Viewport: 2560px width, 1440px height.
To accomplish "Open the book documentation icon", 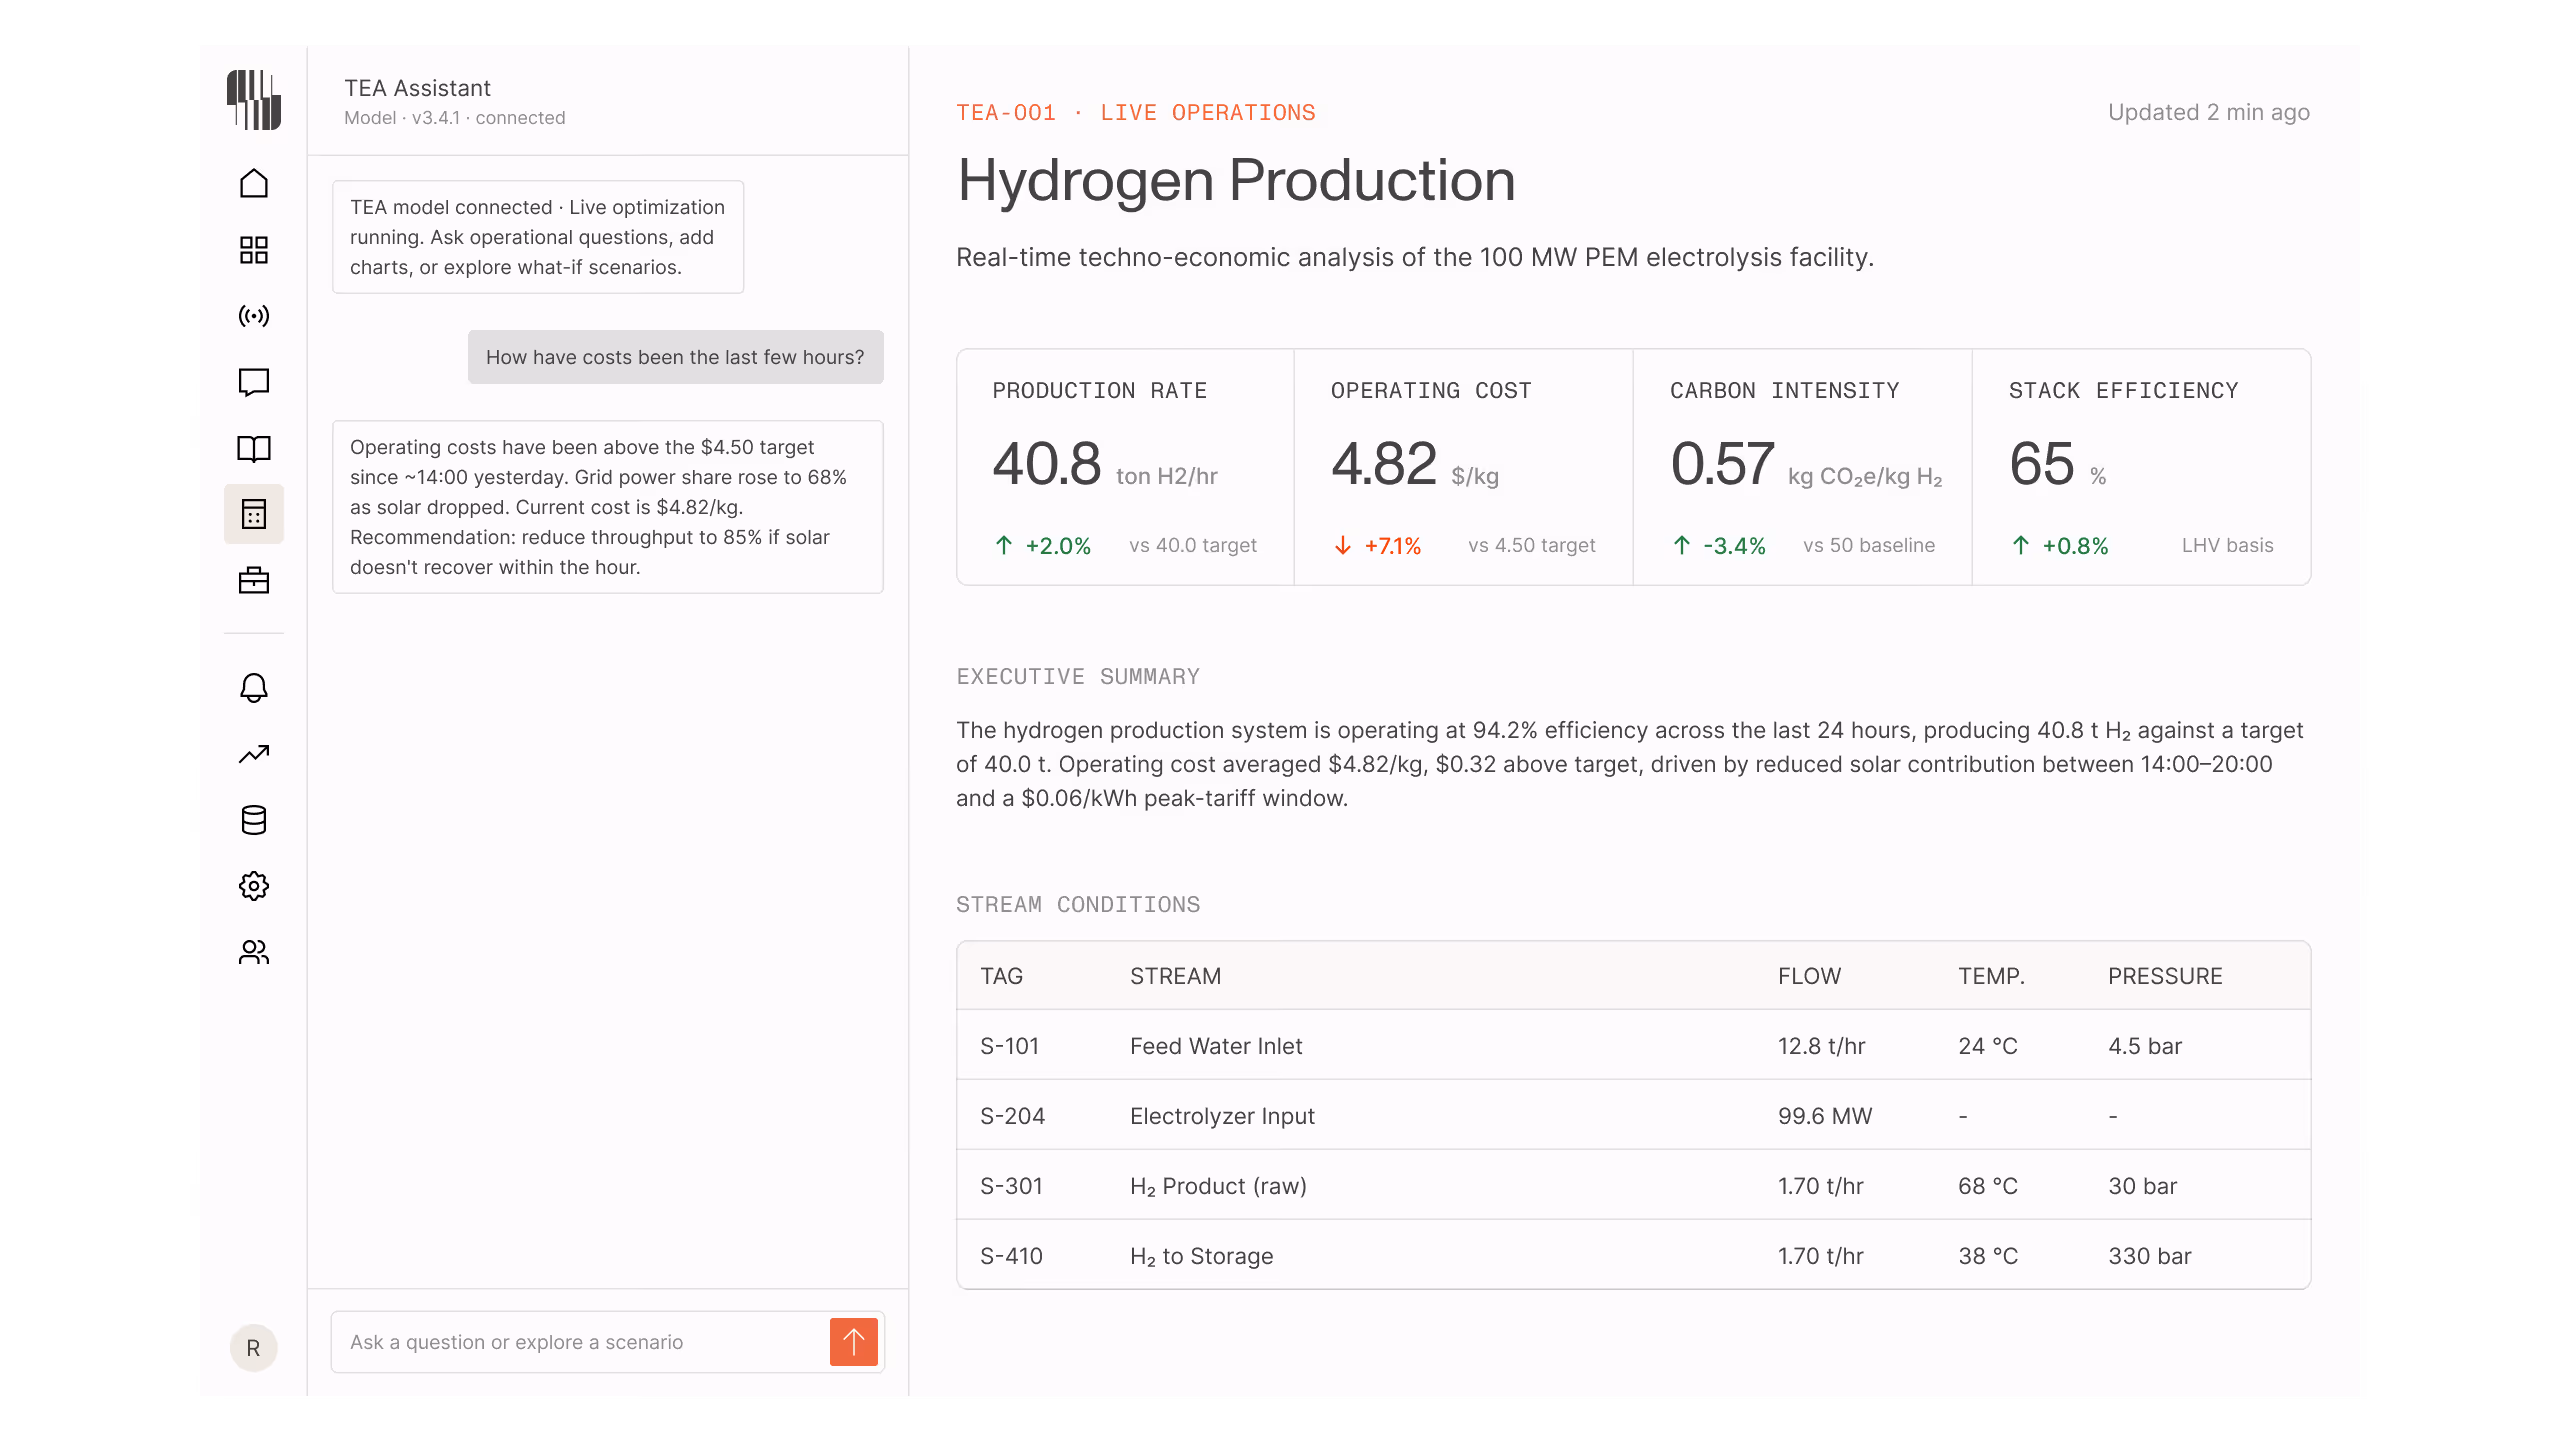I will pos(254,448).
